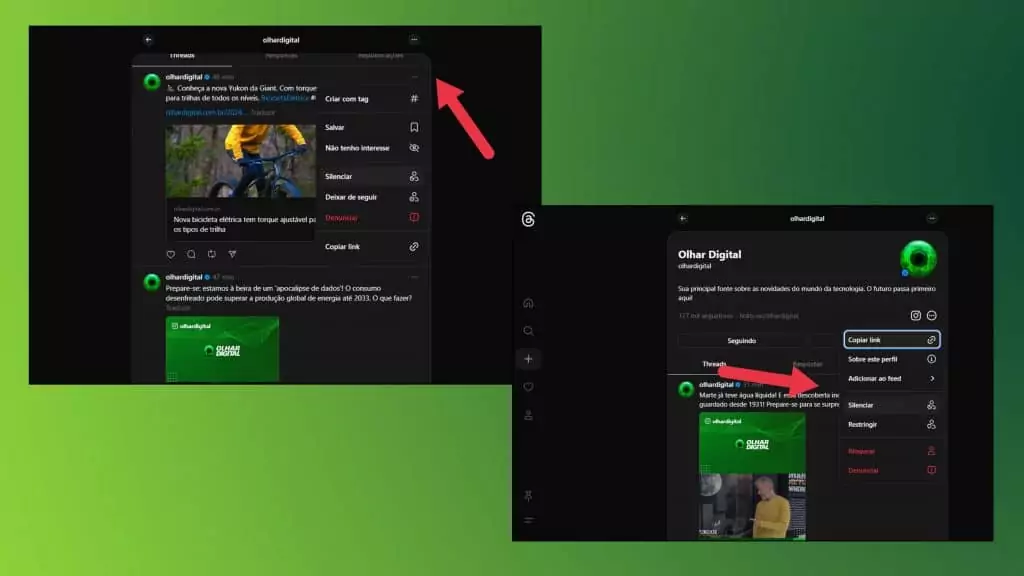The height and width of the screenshot is (576, 1024).
Task: Click the profile's circled more-options icon
Action: pyautogui.click(x=932, y=315)
